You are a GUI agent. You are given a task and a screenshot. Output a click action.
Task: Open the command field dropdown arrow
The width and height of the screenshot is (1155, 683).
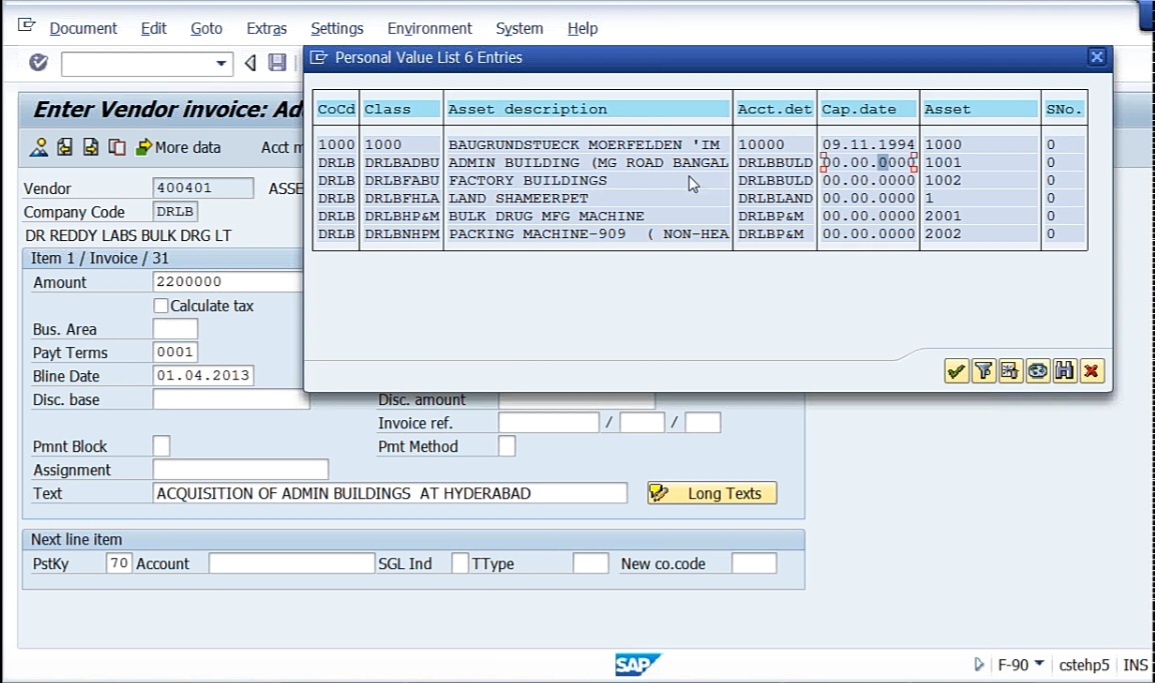pos(221,63)
